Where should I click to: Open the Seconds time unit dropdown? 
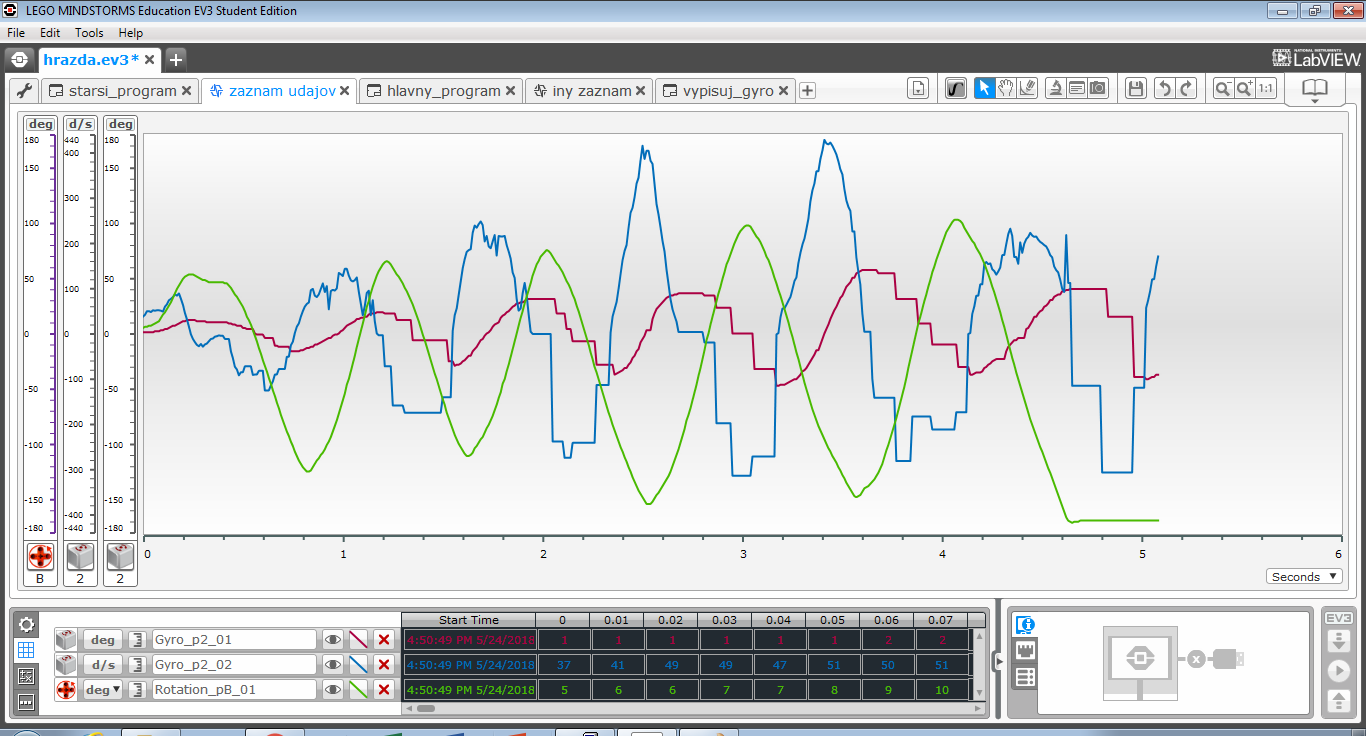coord(1303,577)
